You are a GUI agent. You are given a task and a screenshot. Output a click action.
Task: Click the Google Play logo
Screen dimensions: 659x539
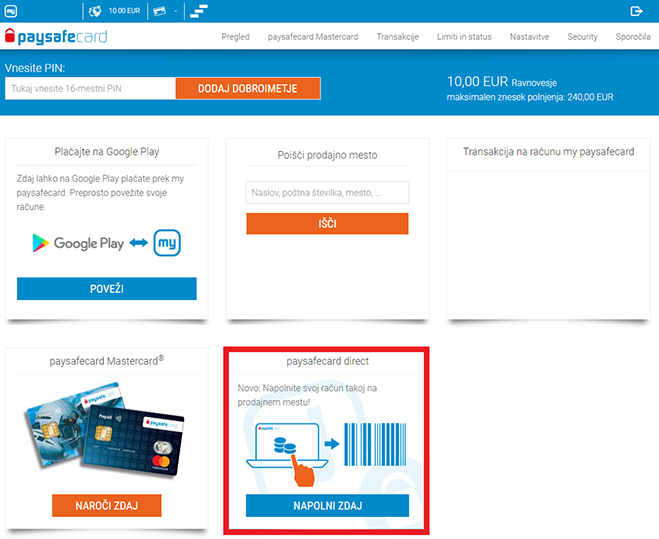[x=78, y=243]
